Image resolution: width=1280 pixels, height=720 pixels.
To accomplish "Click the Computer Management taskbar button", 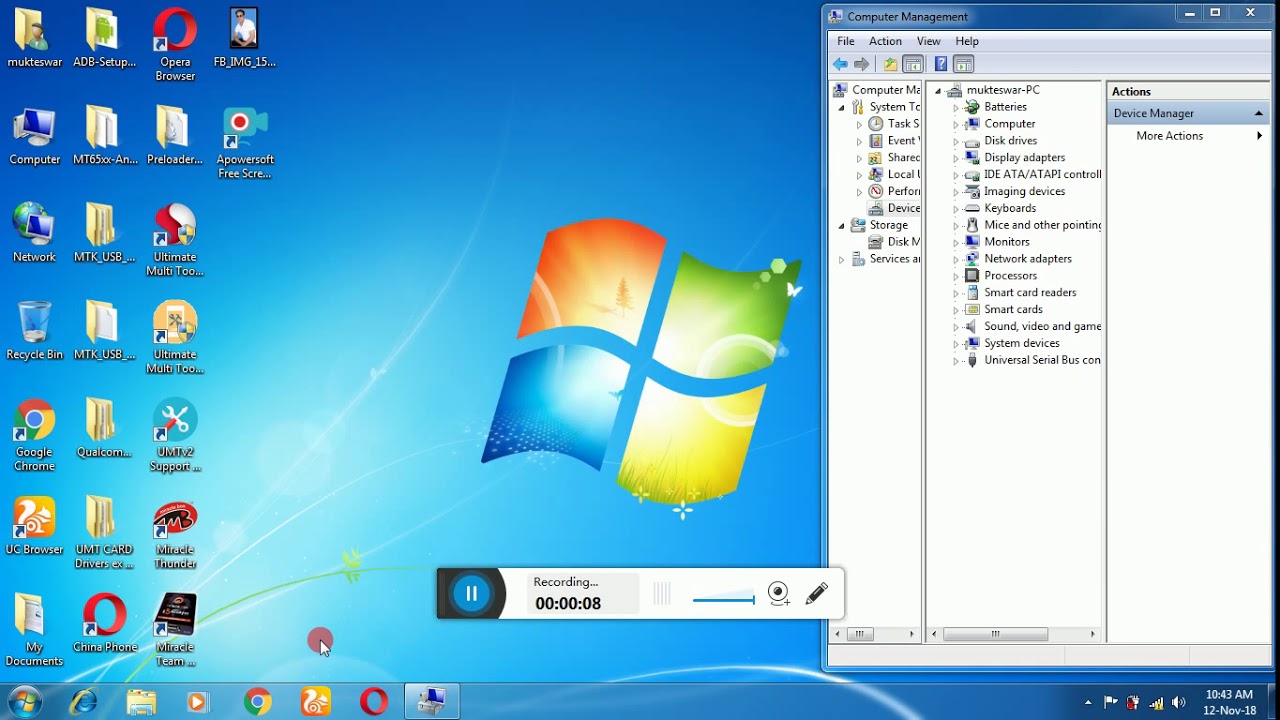I will pyautogui.click(x=432, y=702).
